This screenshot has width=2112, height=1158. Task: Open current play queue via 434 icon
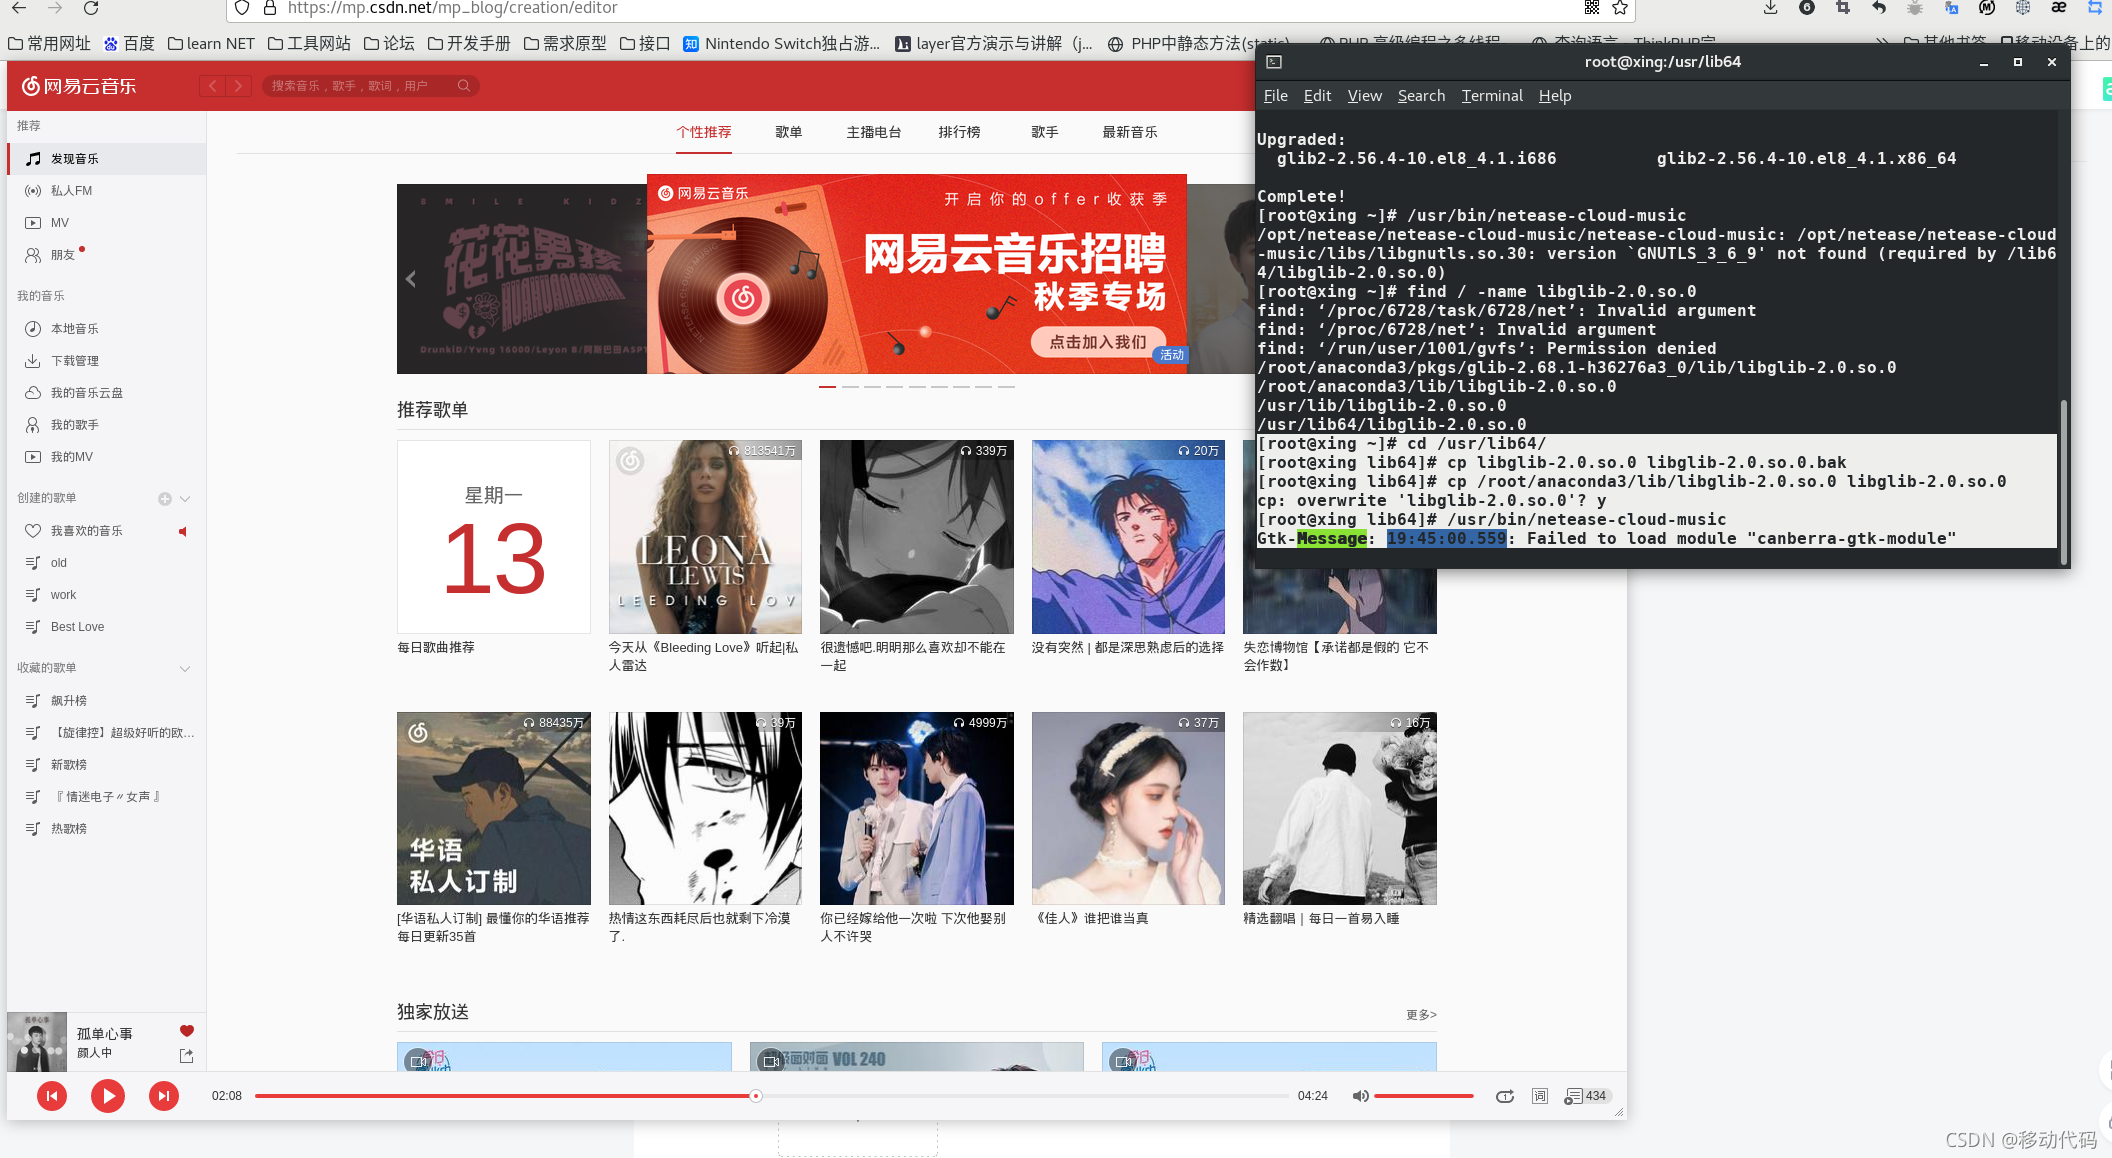1580,1095
